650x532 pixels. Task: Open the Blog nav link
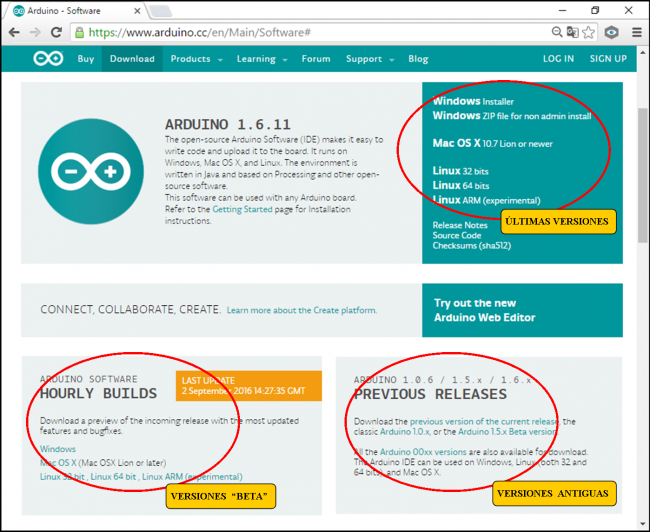tap(418, 59)
